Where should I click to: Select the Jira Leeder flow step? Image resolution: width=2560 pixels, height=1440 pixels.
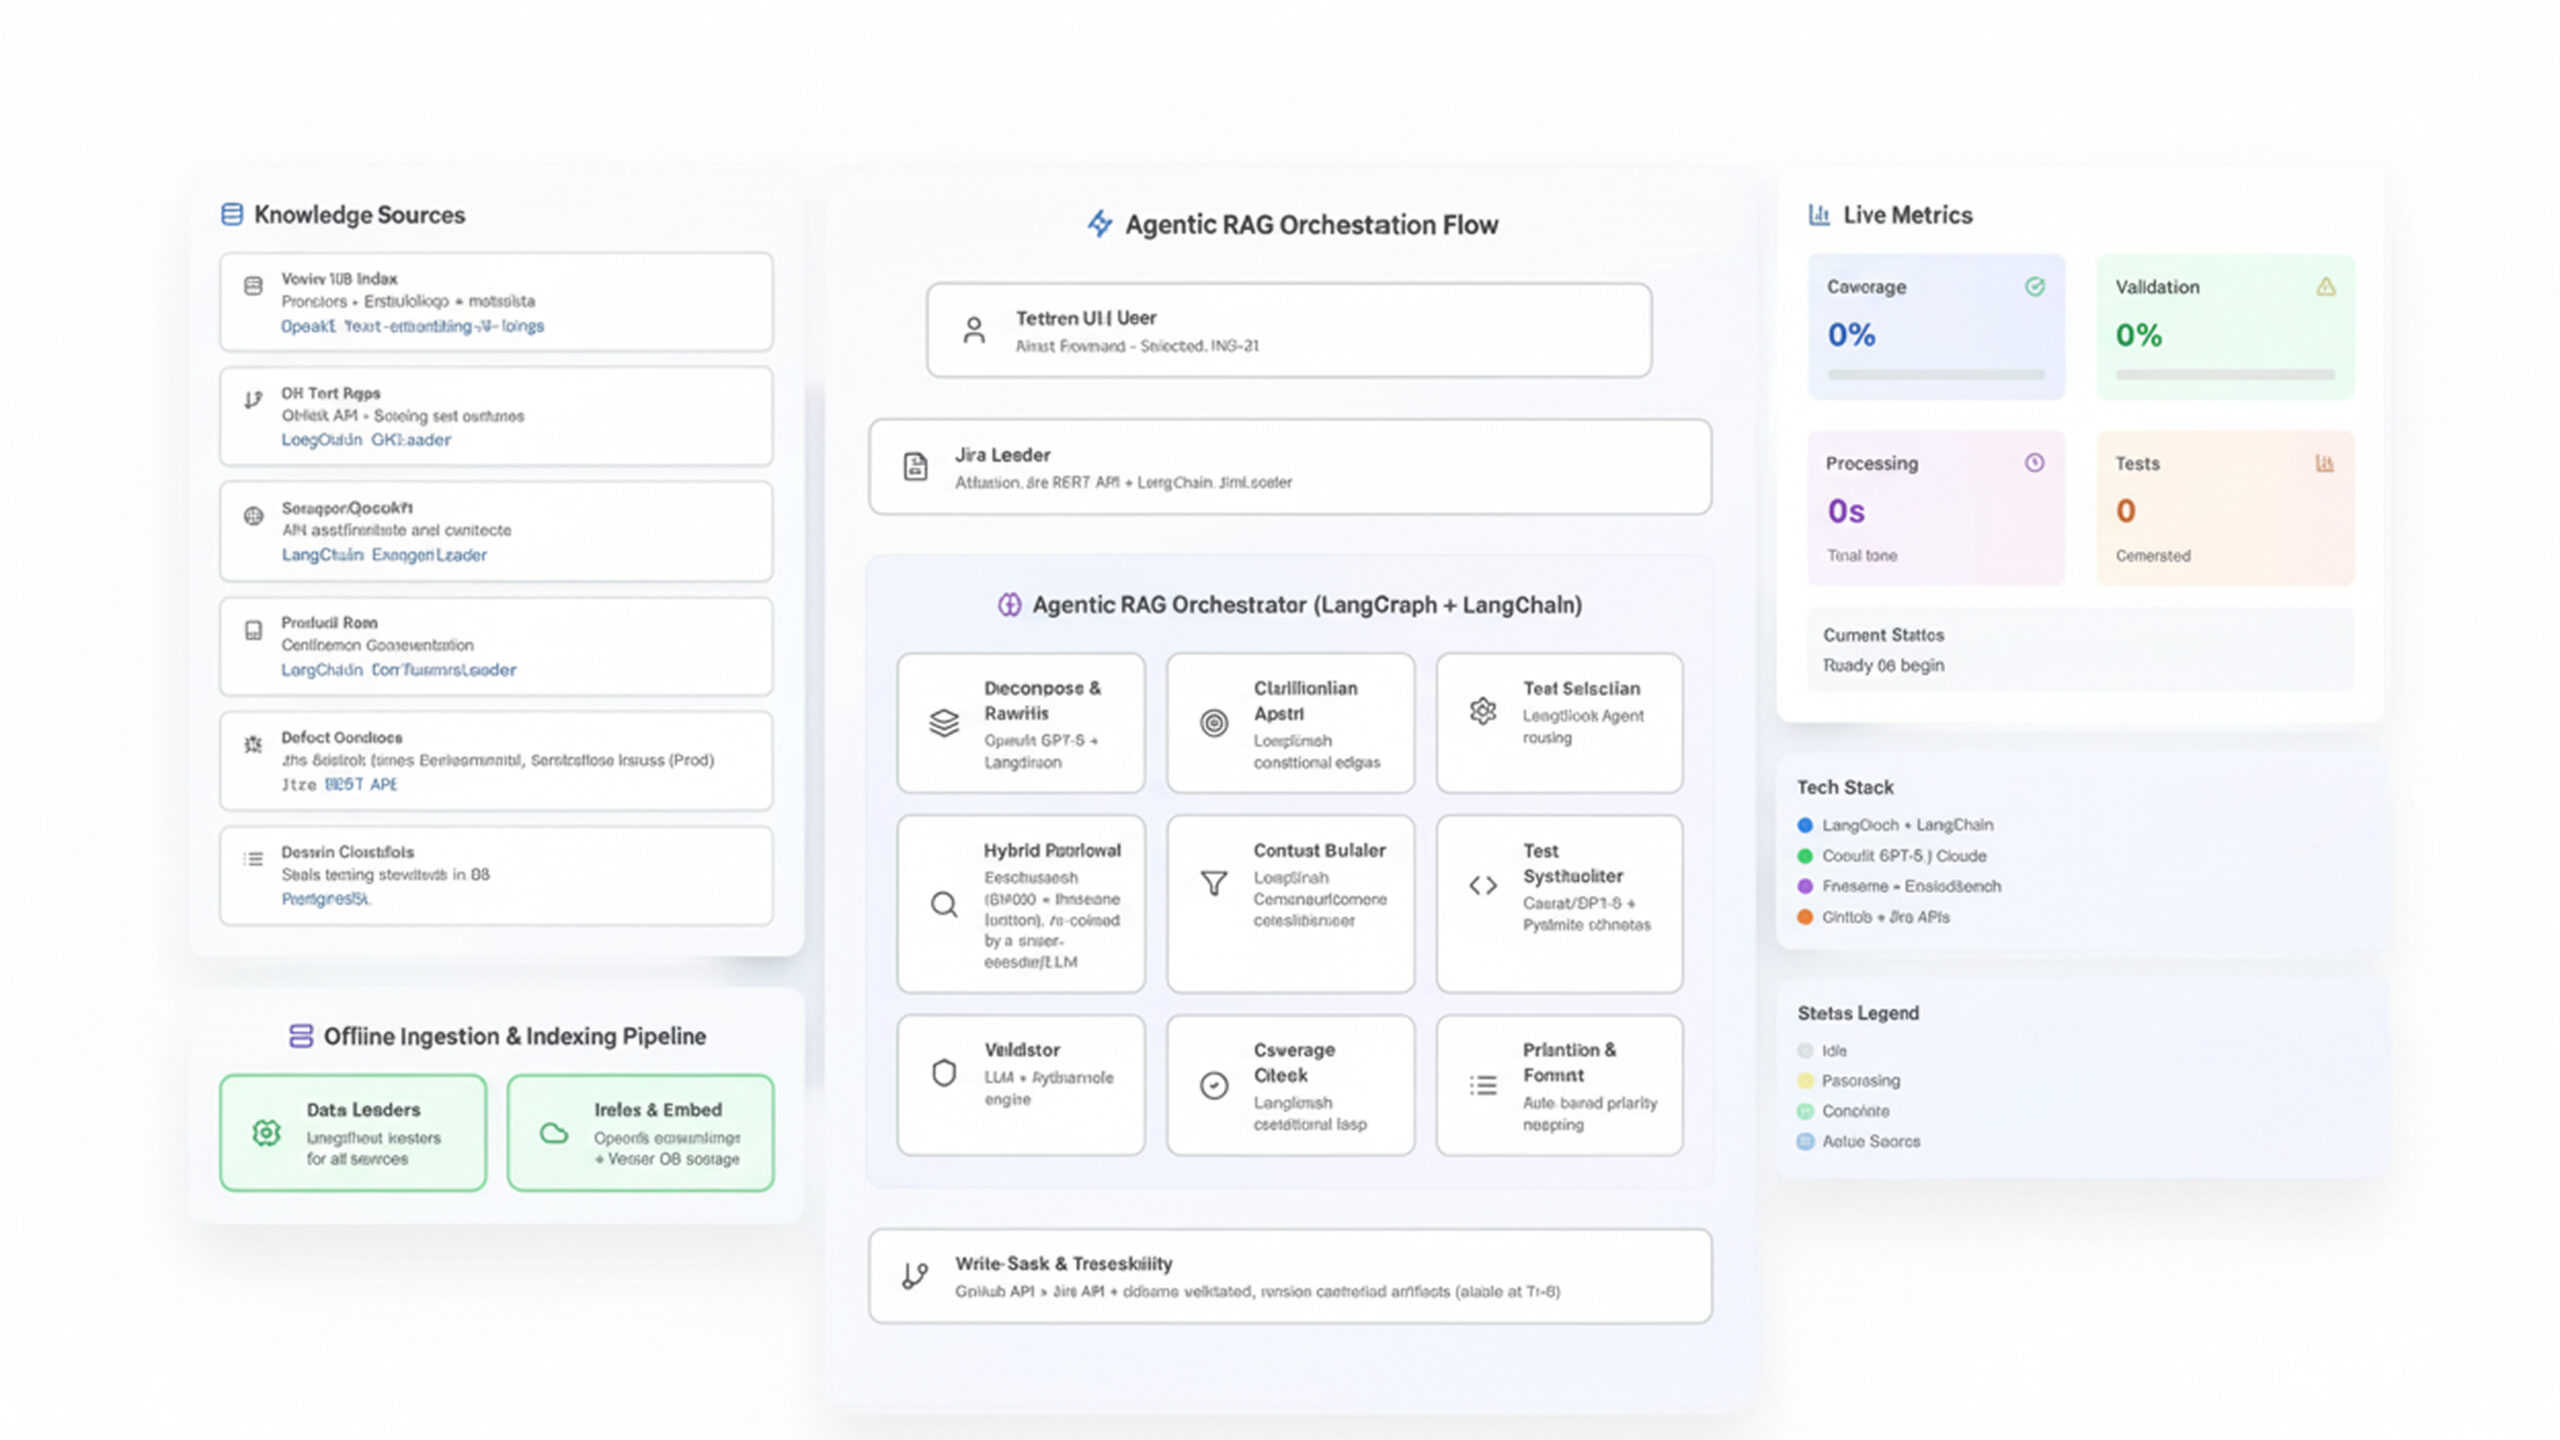1289,467
